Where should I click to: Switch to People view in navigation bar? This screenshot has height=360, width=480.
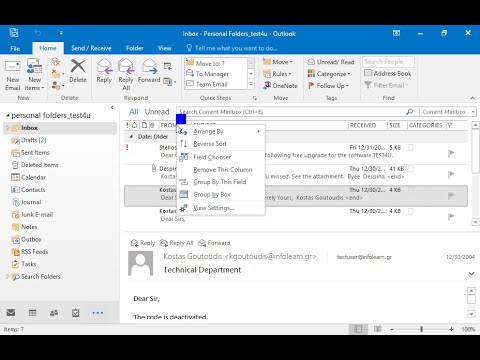click(x=54, y=313)
